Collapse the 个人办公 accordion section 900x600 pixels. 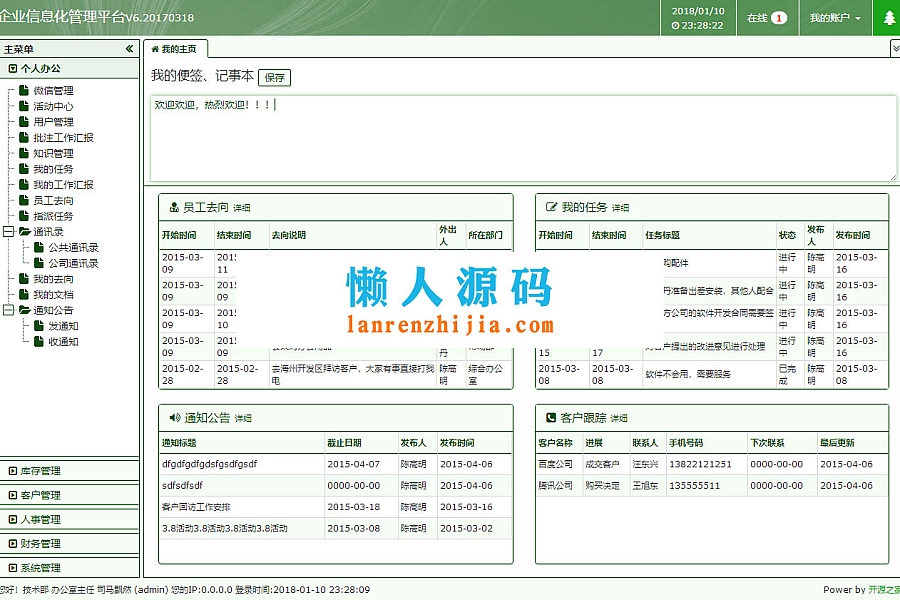click(69, 68)
